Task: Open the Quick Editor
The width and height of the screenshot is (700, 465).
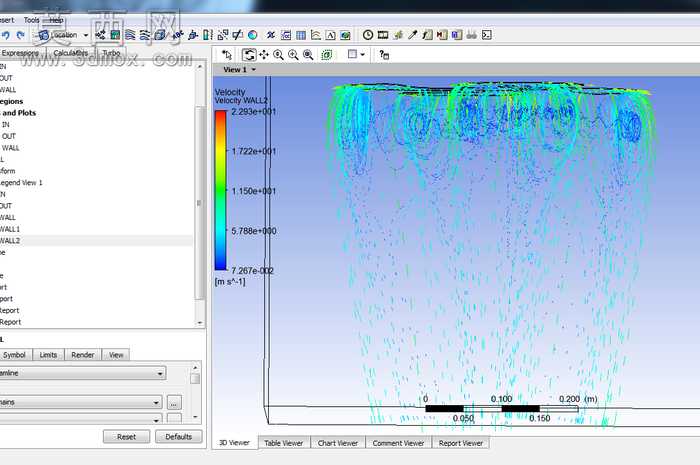Action: point(398,35)
